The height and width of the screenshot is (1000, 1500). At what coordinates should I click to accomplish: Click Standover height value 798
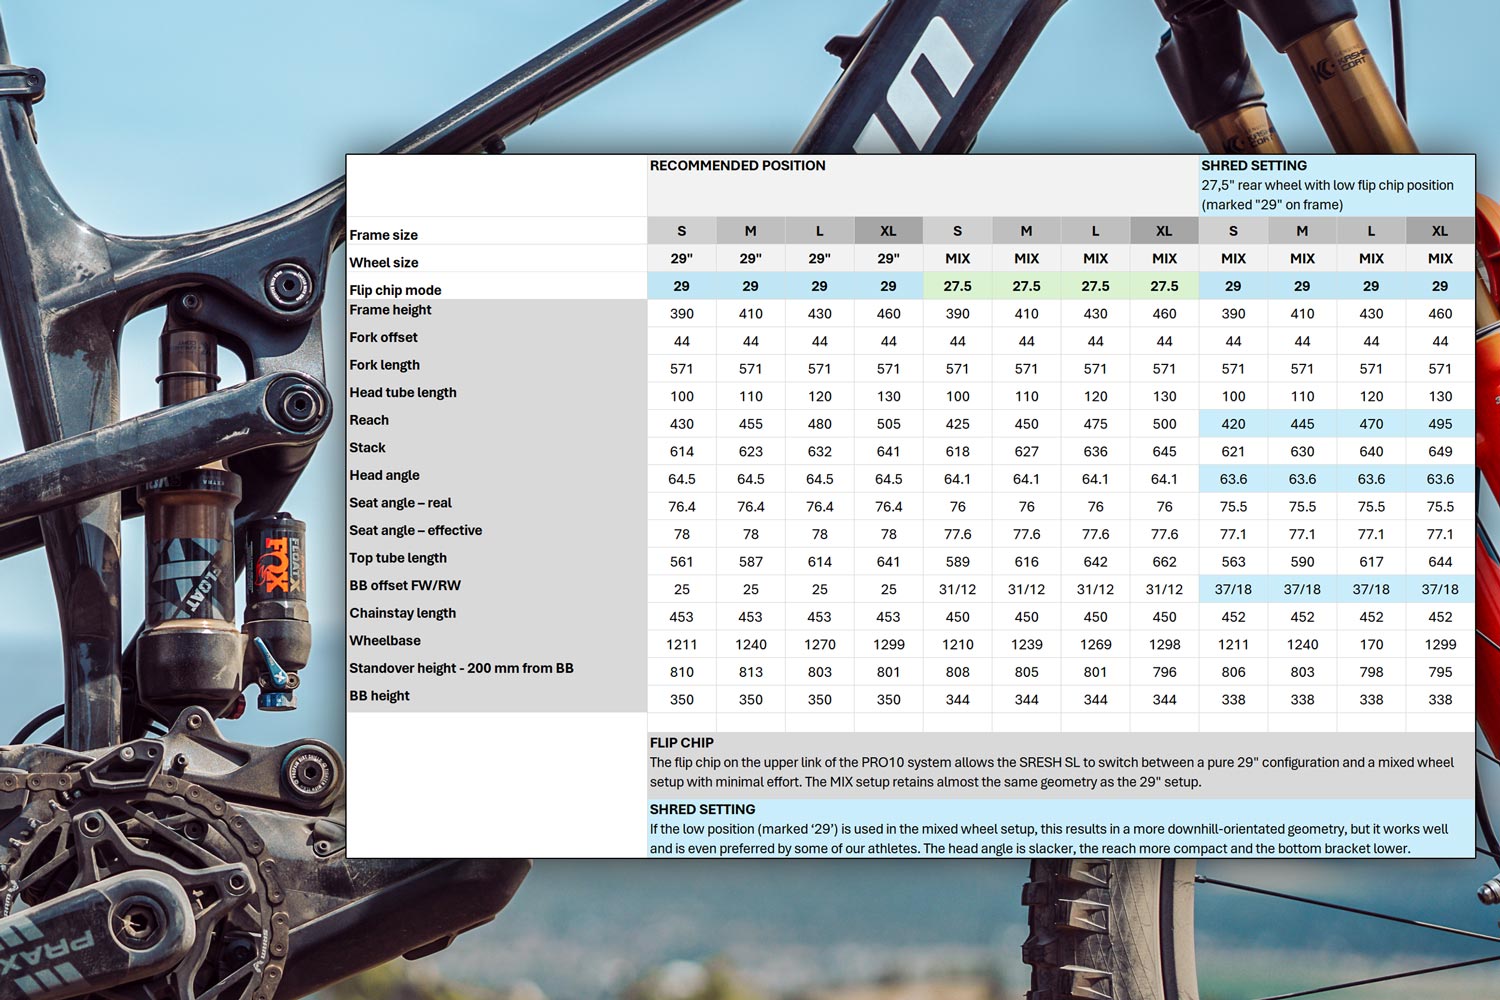[1371, 673]
